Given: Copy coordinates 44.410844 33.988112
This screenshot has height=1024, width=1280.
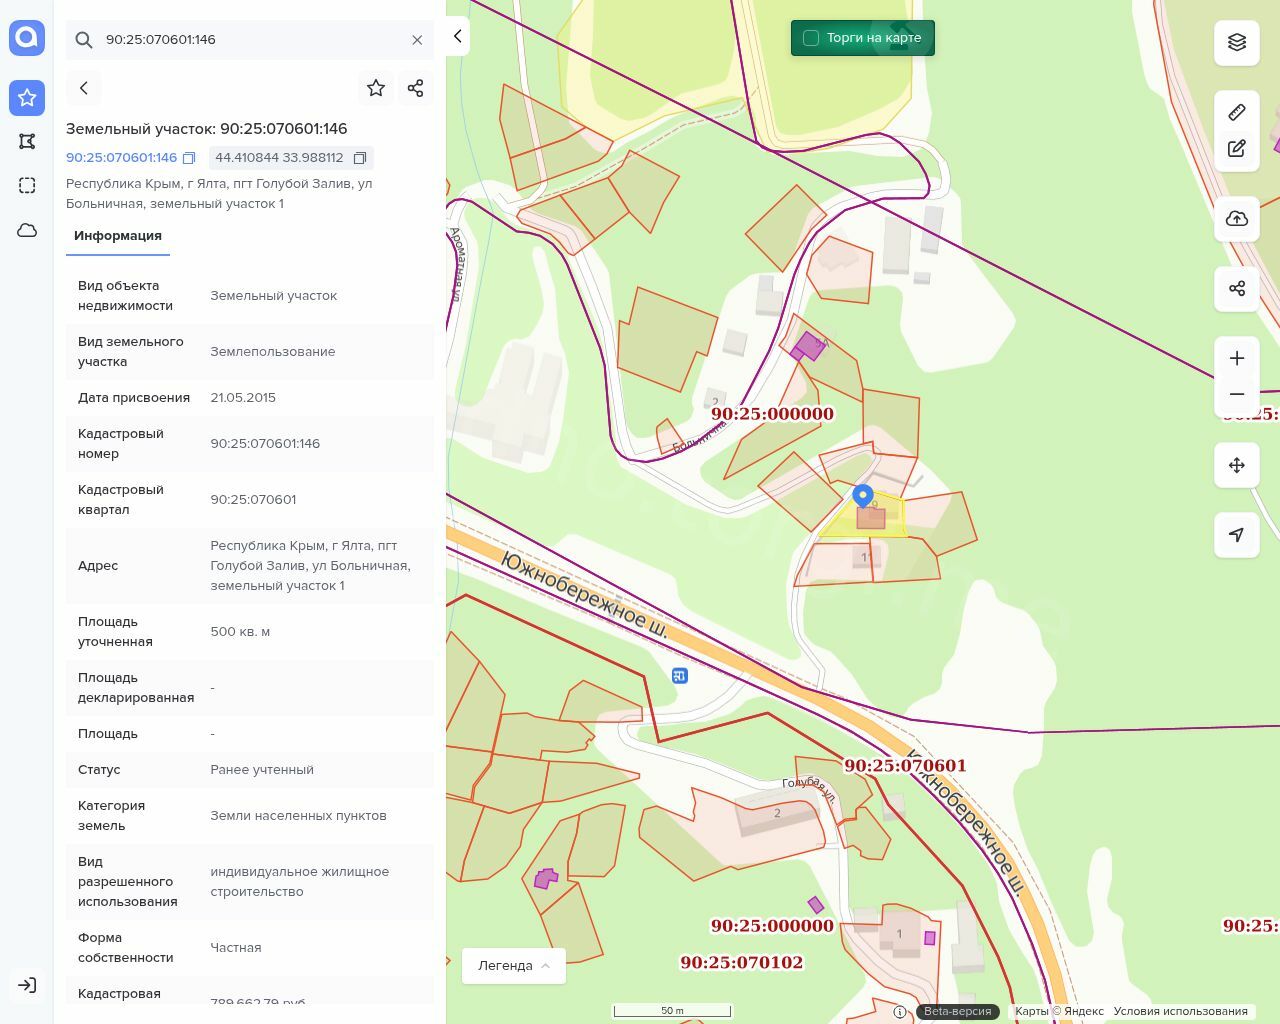Looking at the screenshot, I should pos(360,158).
